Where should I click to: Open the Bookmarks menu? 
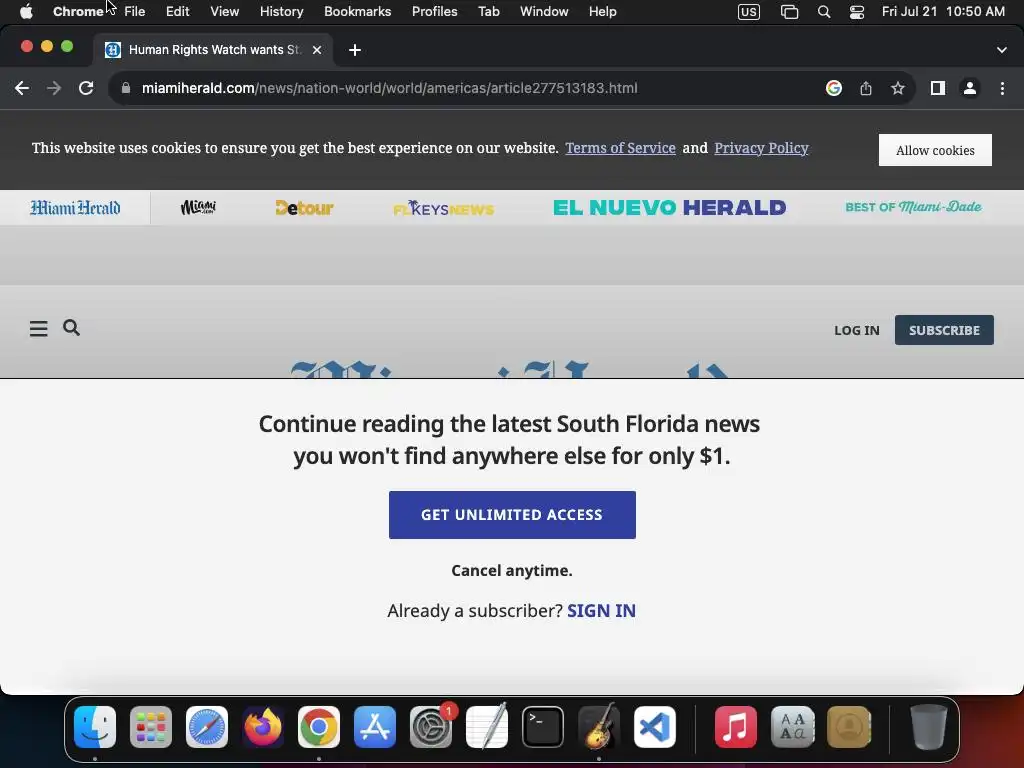pos(358,12)
